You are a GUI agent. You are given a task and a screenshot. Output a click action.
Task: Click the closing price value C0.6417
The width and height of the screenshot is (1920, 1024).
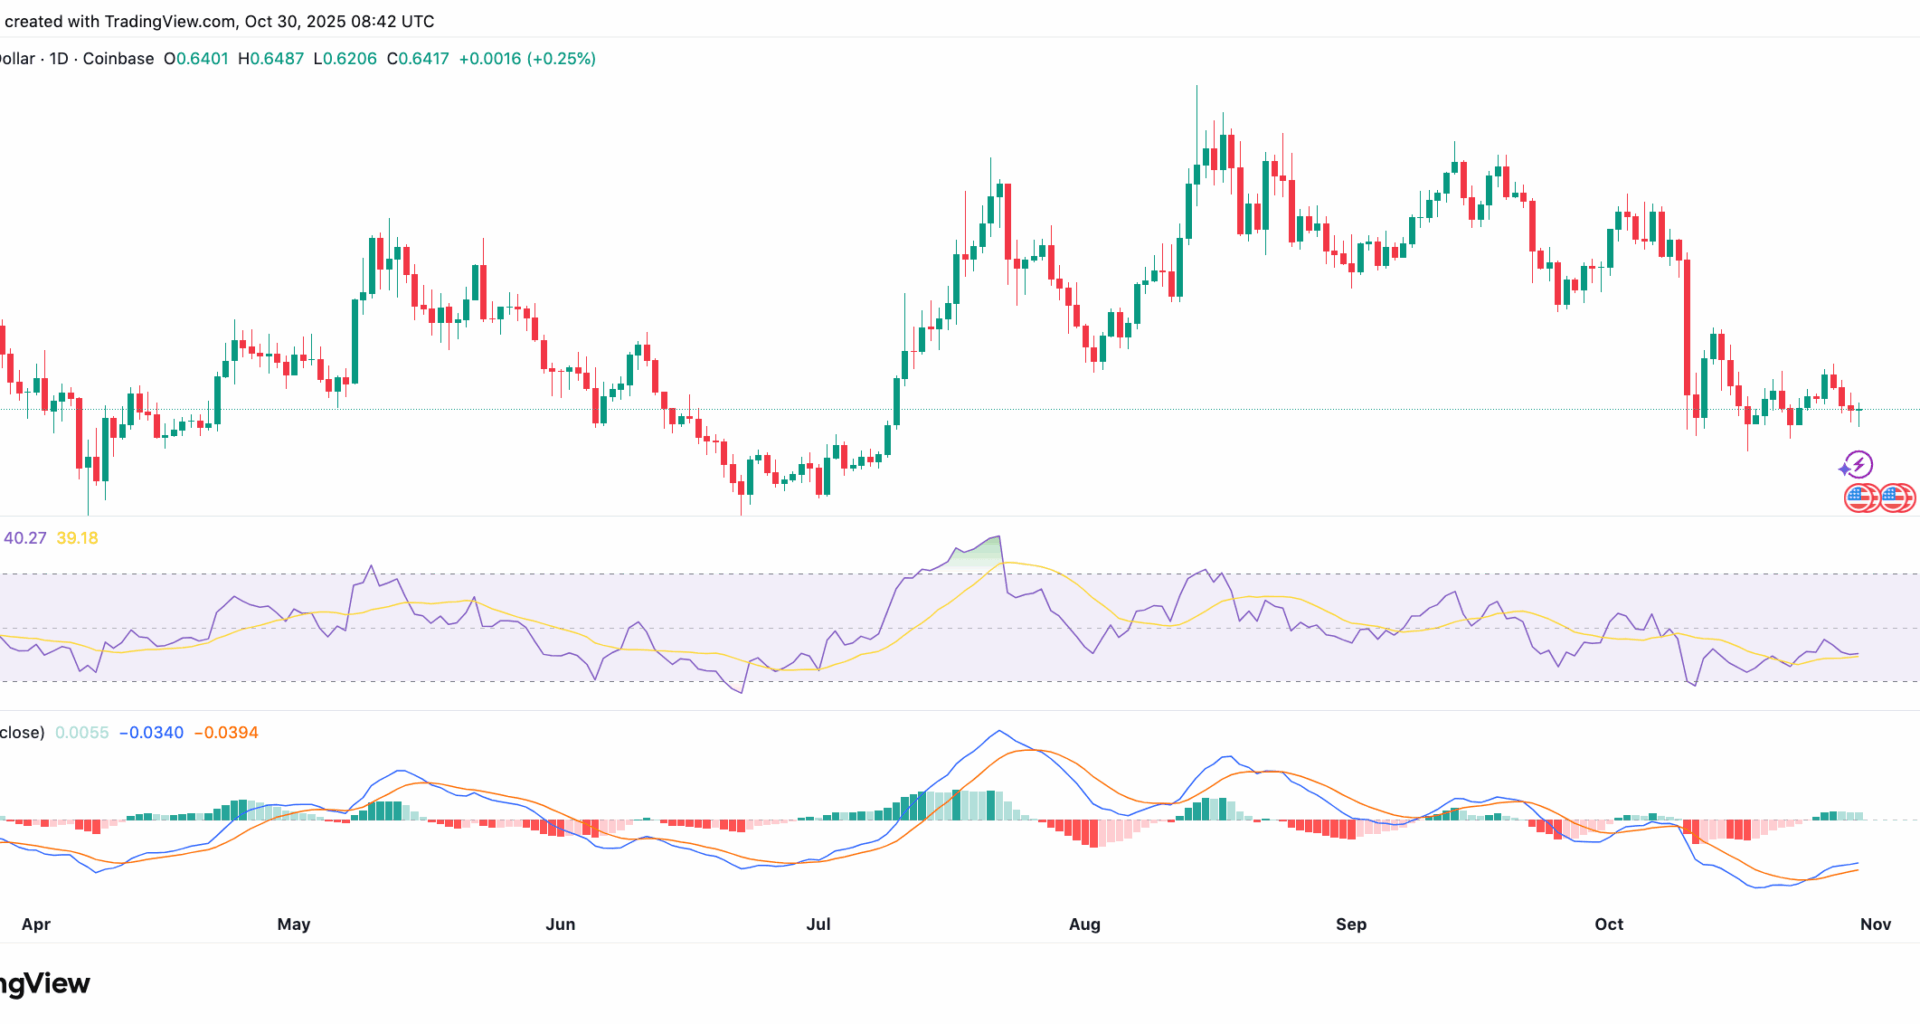point(418,59)
